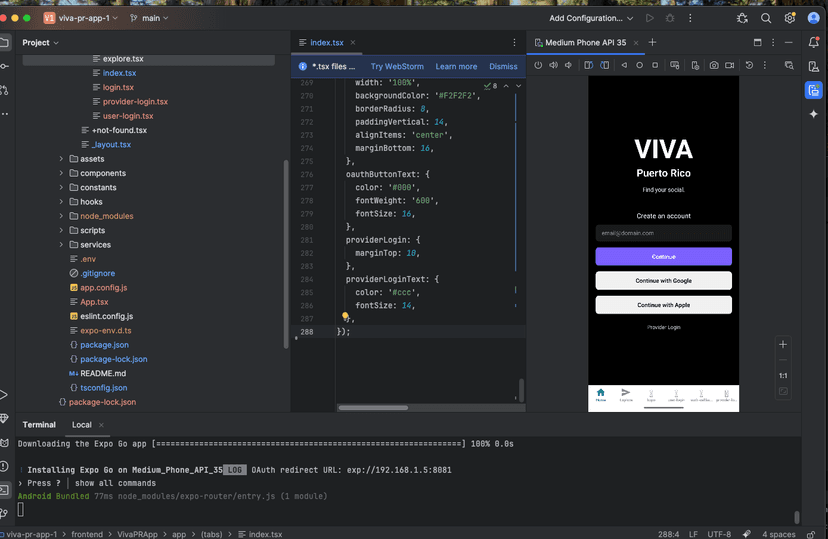Click the sync/bug status icon in toolbar

tap(742, 18)
